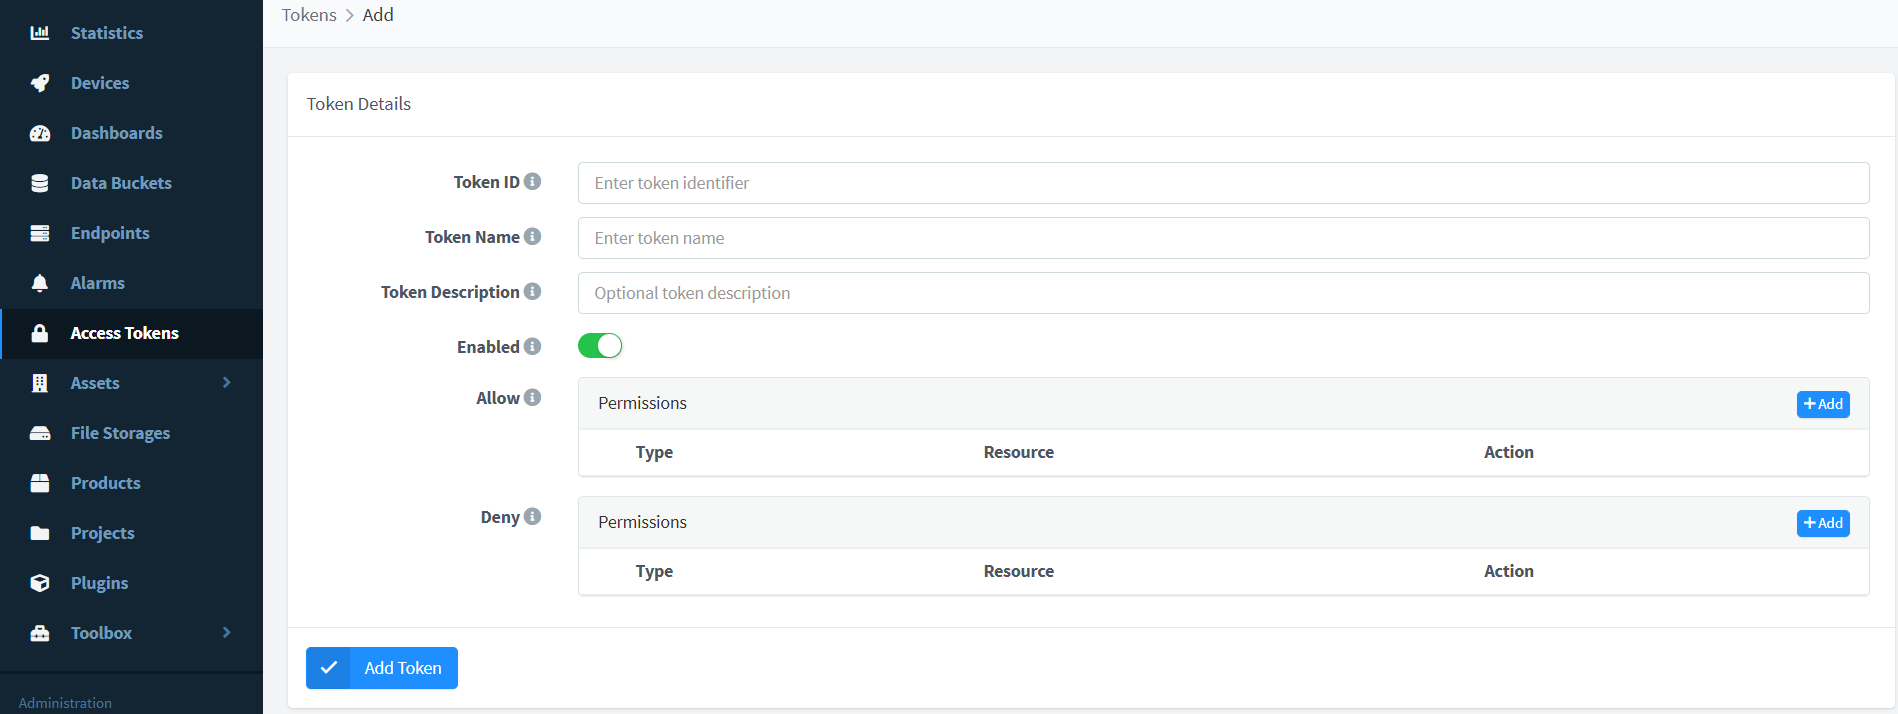This screenshot has height=714, width=1898.
Task: Click the Statistics chart icon in sidebar
Action: [x=40, y=33]
